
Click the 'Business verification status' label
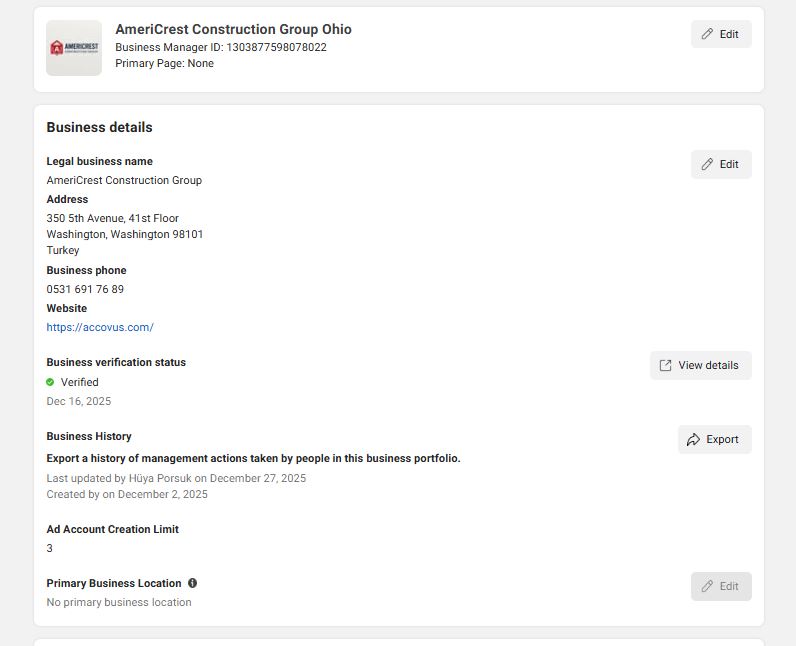(x=116, y=362)
